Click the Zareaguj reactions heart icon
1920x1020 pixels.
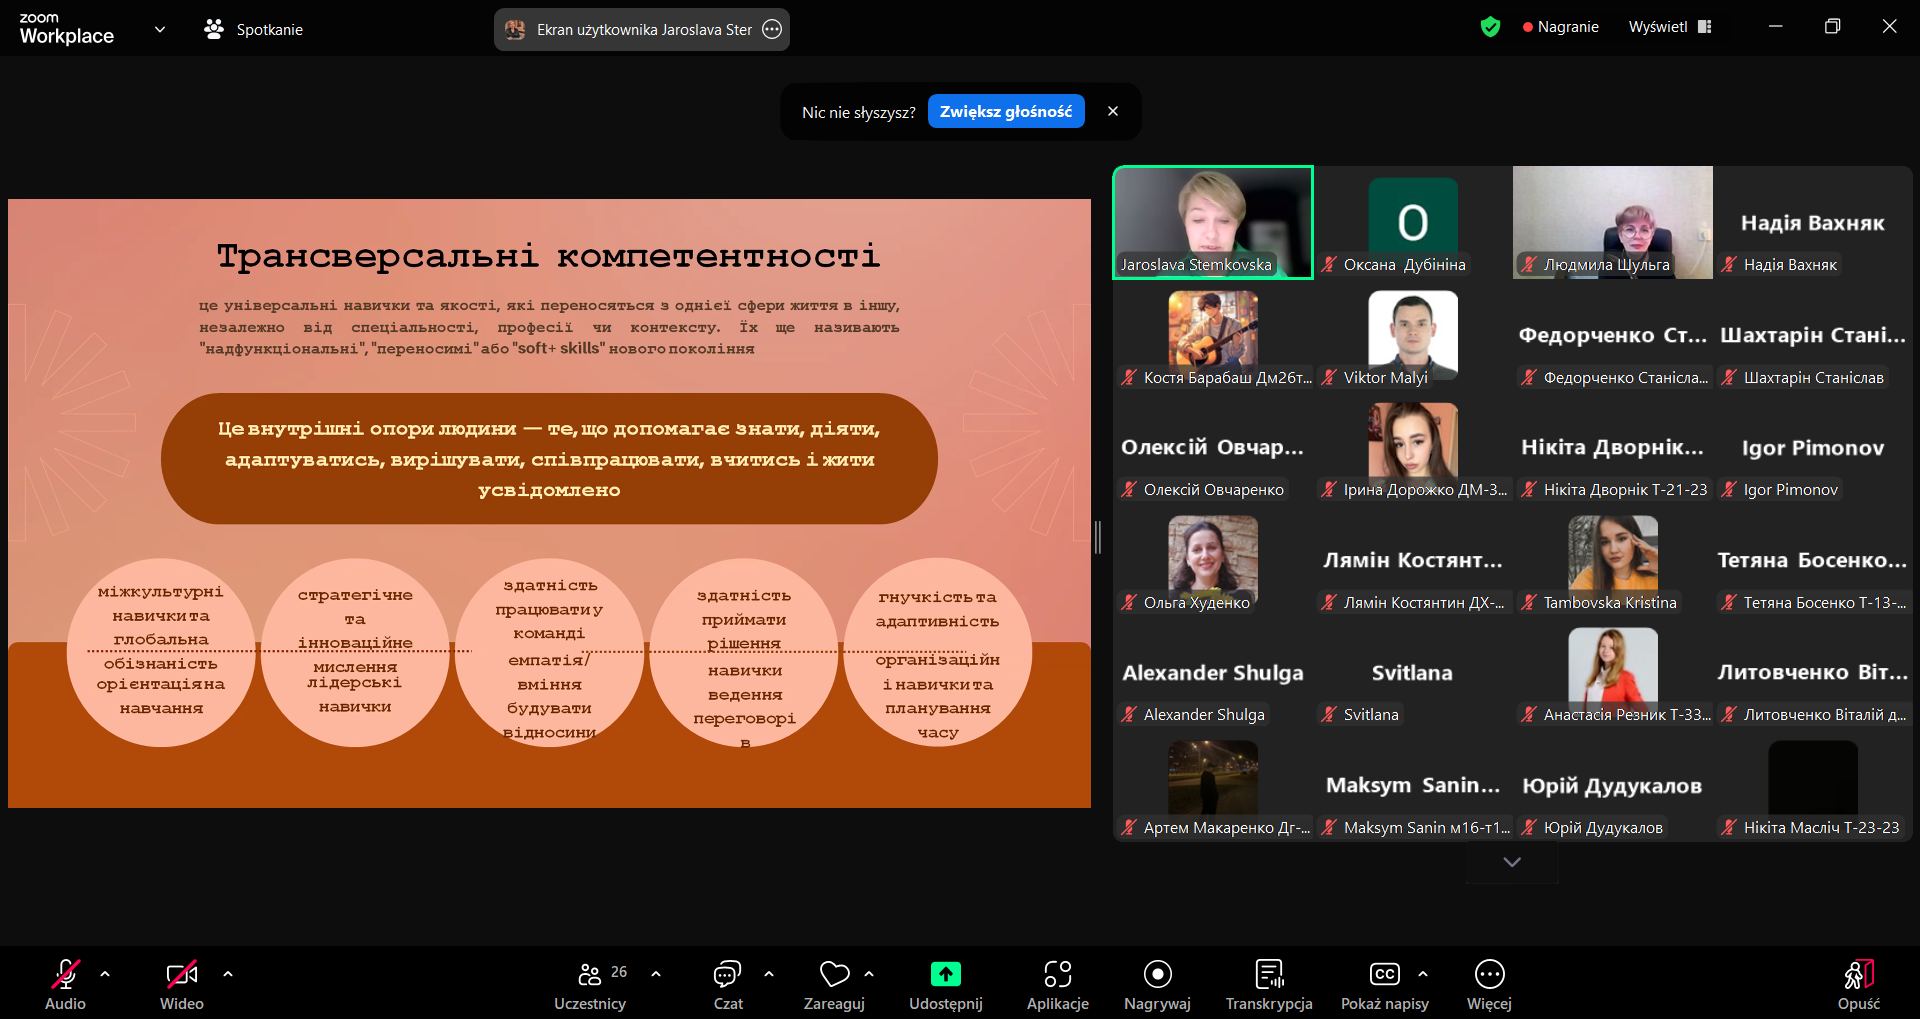834,975
